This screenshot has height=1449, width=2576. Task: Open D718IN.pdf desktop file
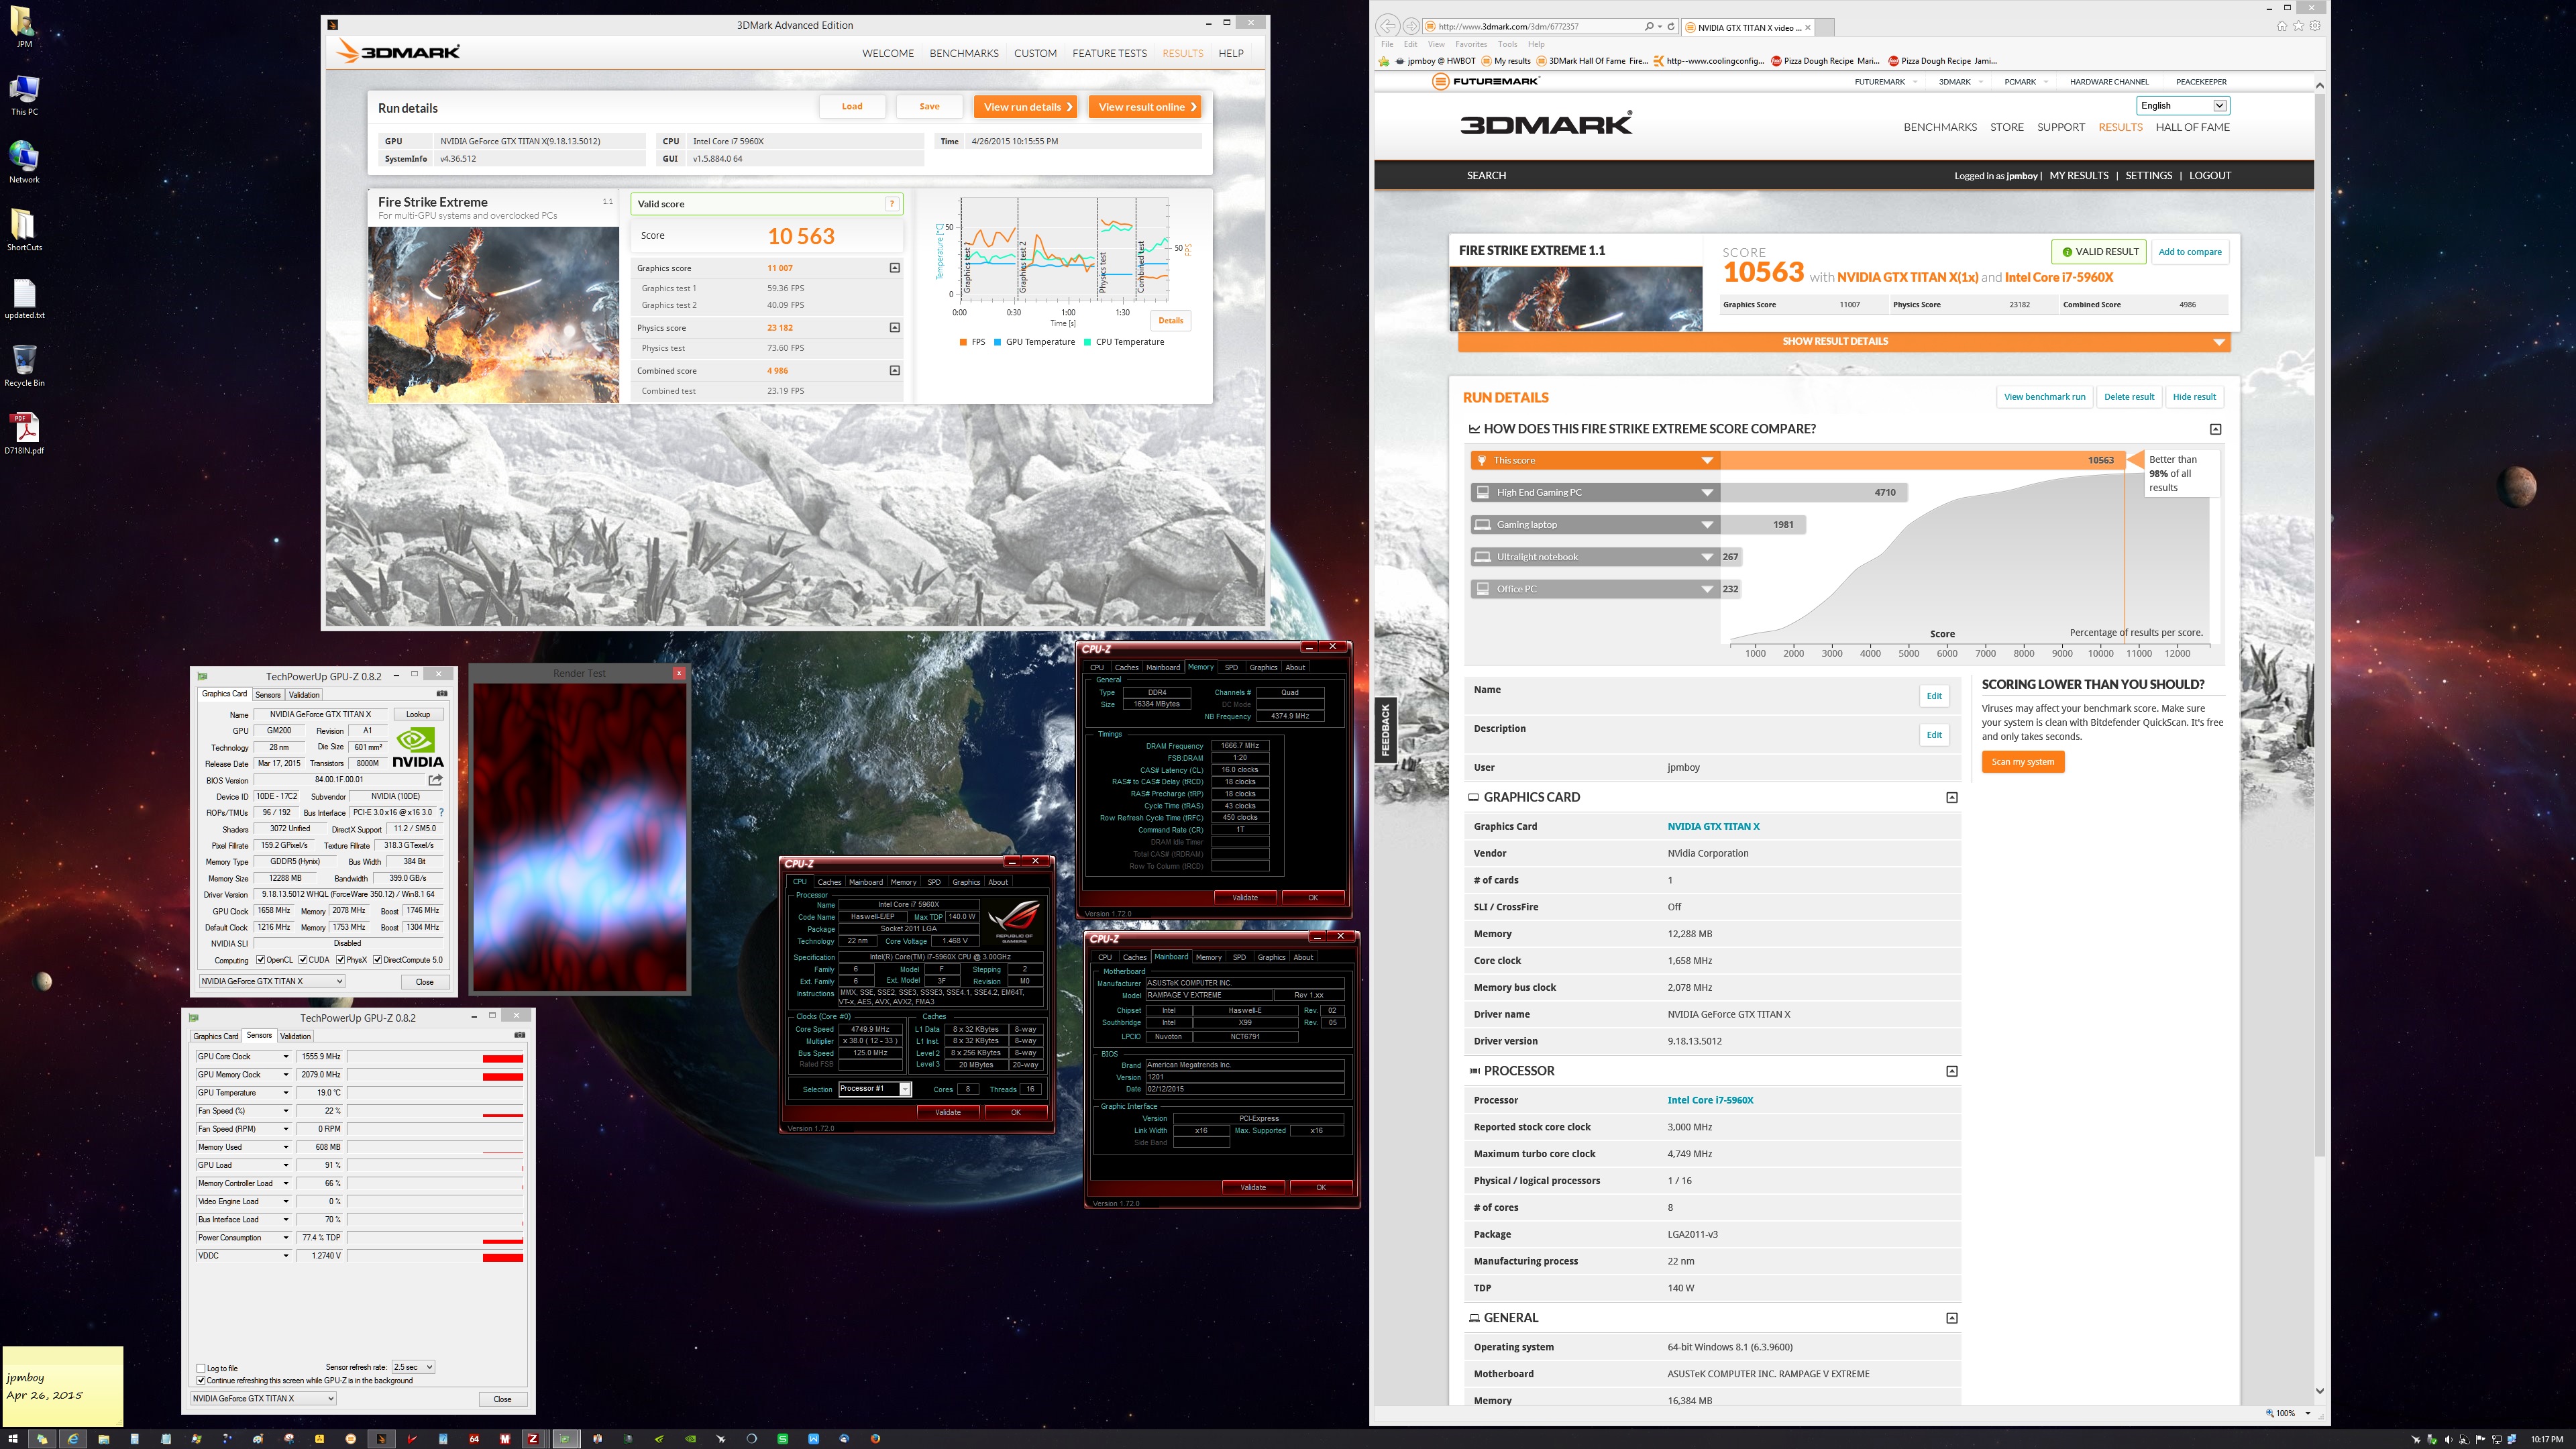[x=24, y=433]
